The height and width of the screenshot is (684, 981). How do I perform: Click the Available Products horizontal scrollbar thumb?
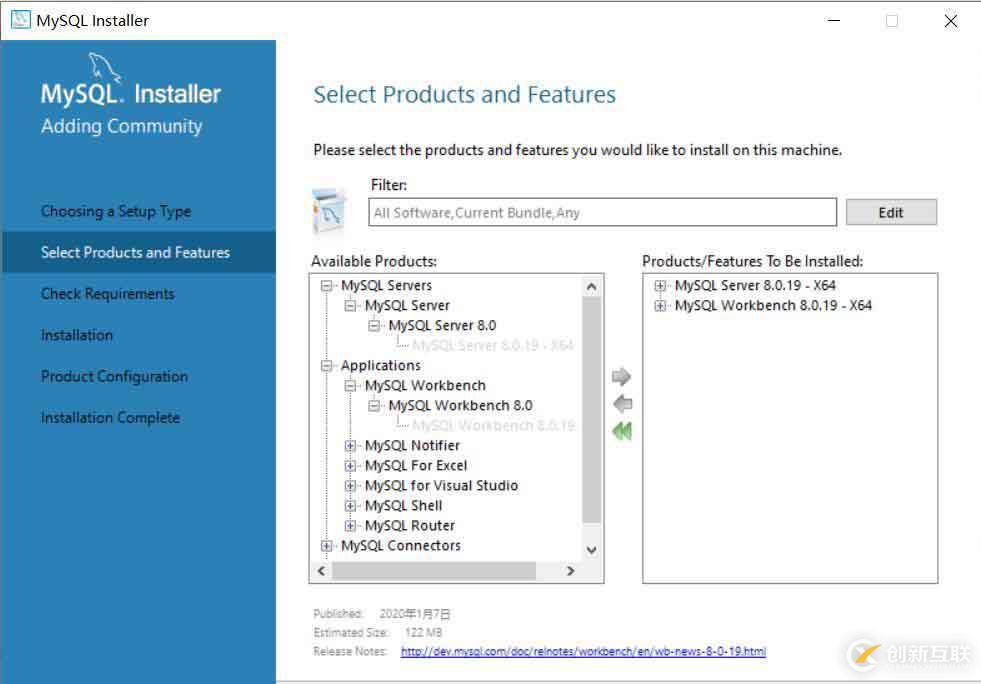[x=434, y=571]
